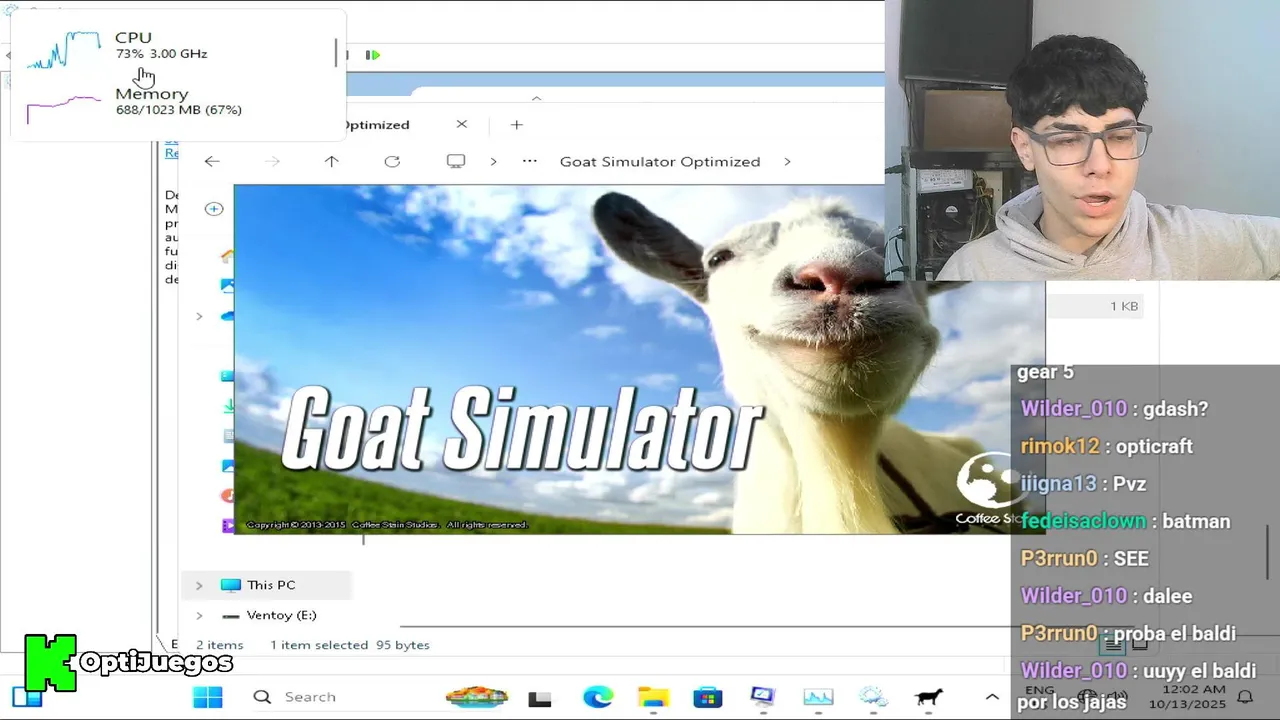Close the Goat Simulator Optimized Explorer tab
The height and width of the screenshot is (720, 1280).
pos(461,124)
